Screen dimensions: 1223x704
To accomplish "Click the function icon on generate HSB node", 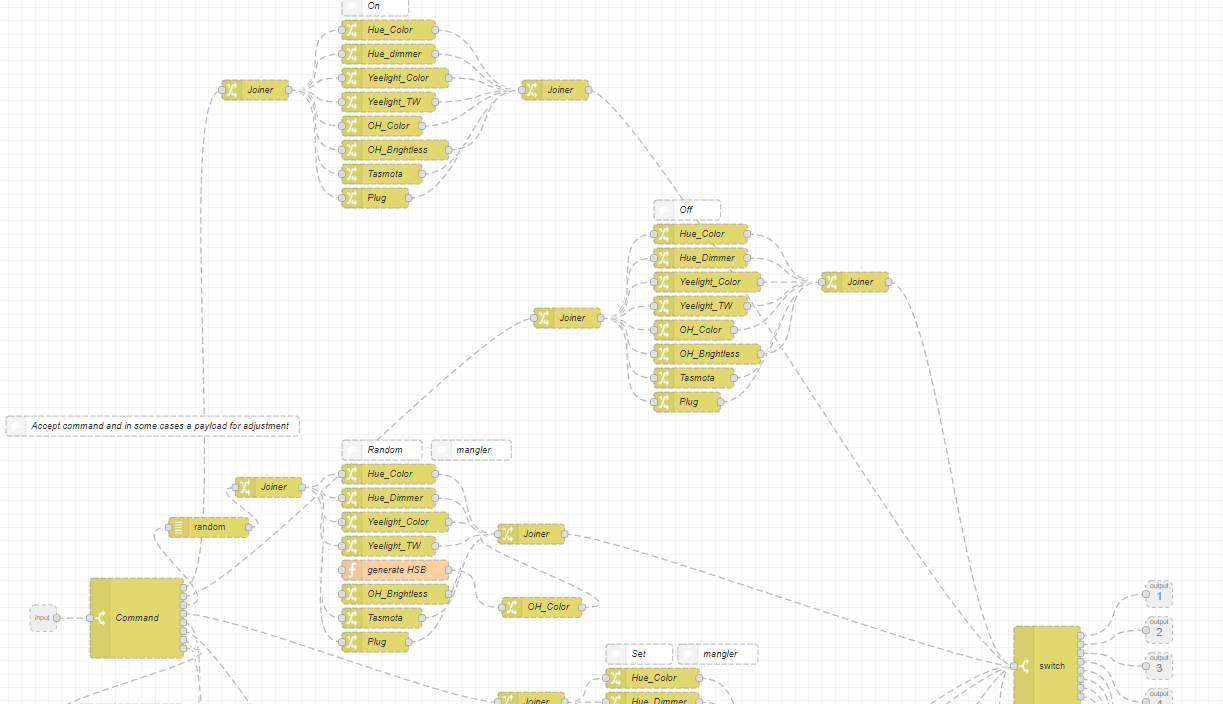I will (350, 570).
